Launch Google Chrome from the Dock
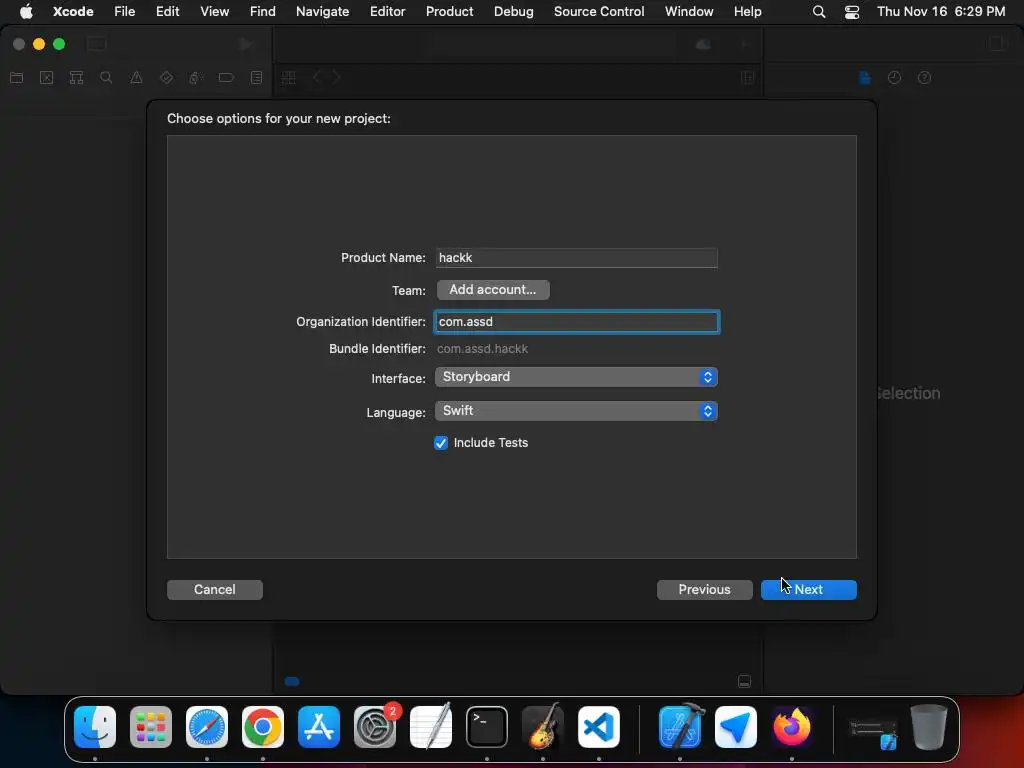This screenshot has width=1024, height=768. pyautogui.click(x=263, y=727)
